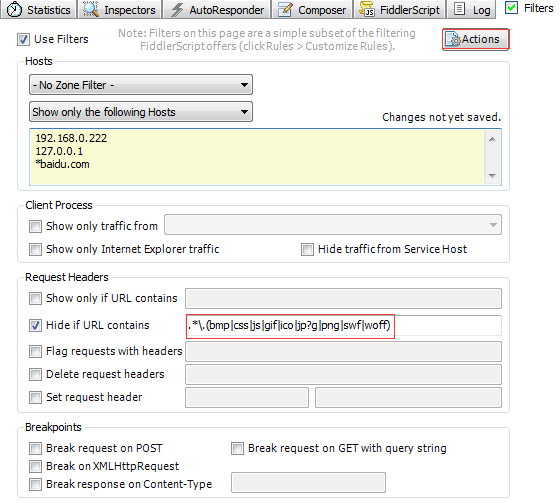560x503 pixels.
Task: Click the Actions button document icon
Action: (x=453, y=39)
